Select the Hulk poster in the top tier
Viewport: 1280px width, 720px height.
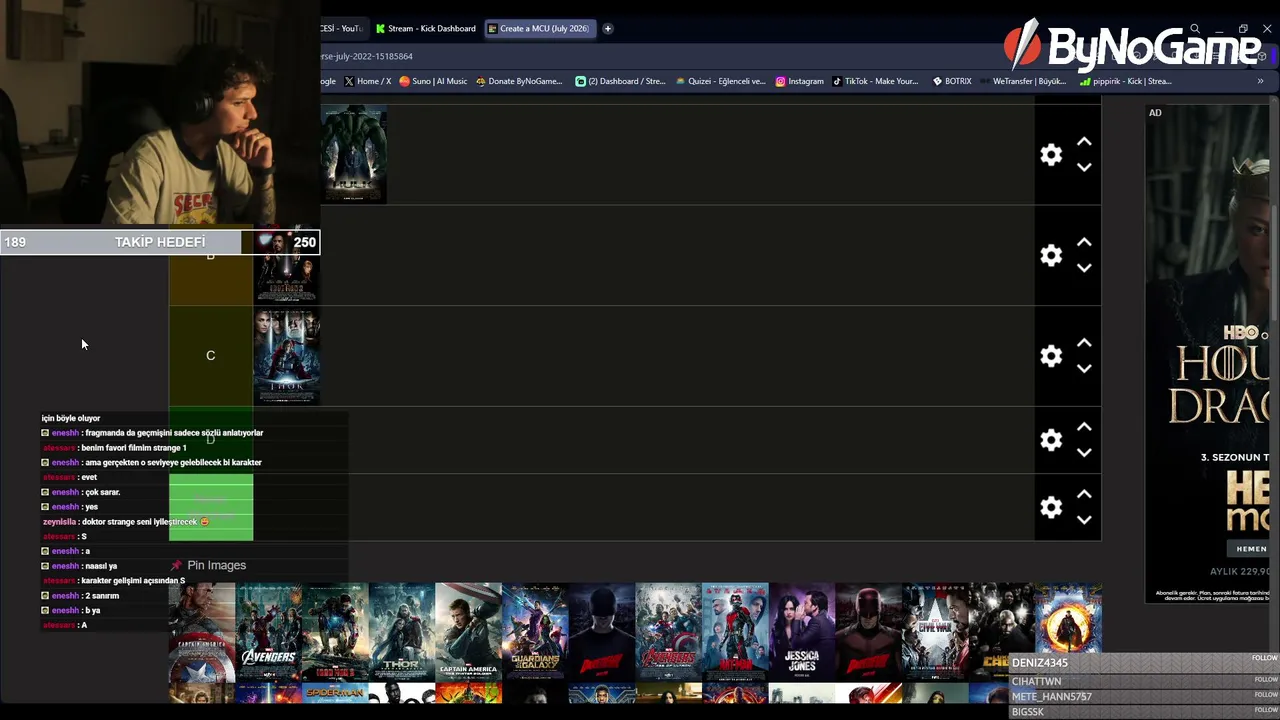(x=354, y=155)
